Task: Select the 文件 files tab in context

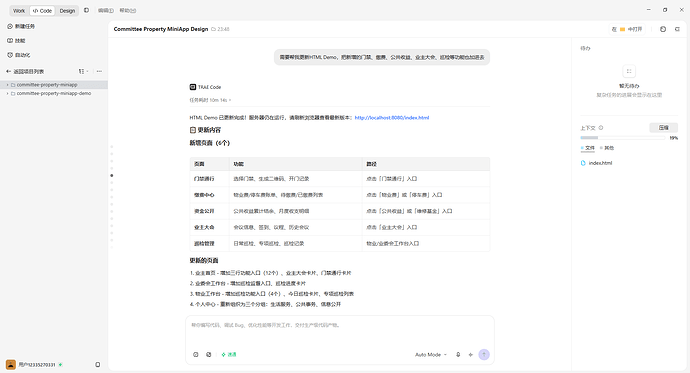Action: click(x=588, y=148)
